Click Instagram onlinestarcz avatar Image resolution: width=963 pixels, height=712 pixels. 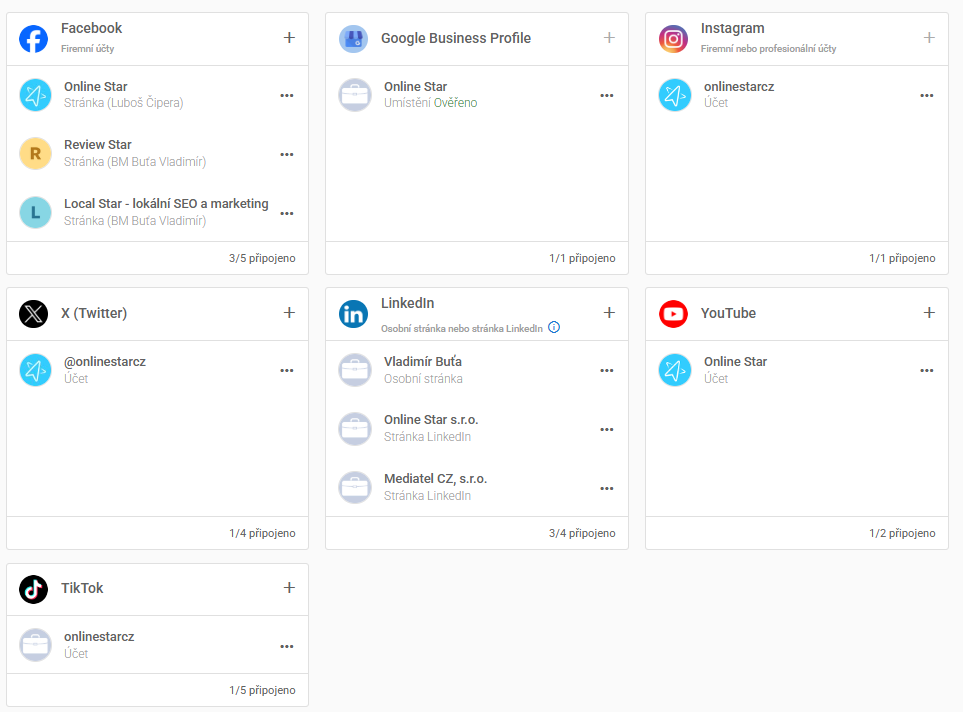(x=675, y=95)
